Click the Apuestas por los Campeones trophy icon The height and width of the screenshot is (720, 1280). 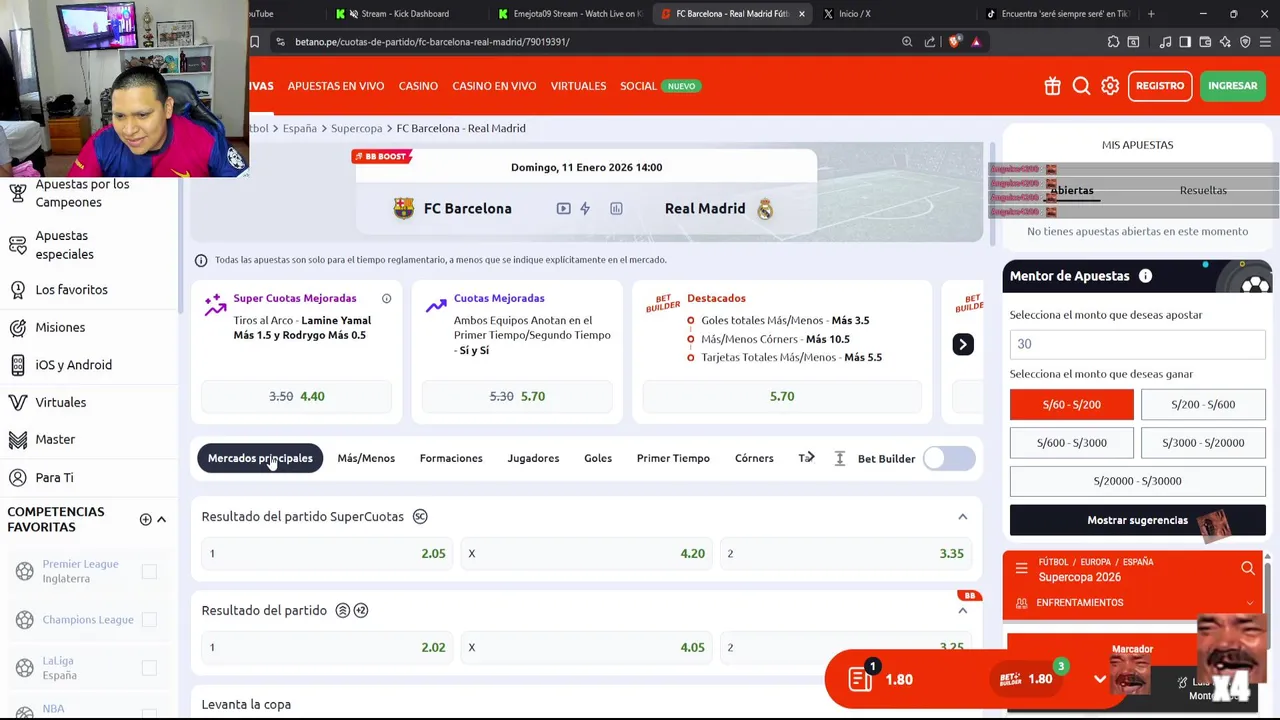17,193
